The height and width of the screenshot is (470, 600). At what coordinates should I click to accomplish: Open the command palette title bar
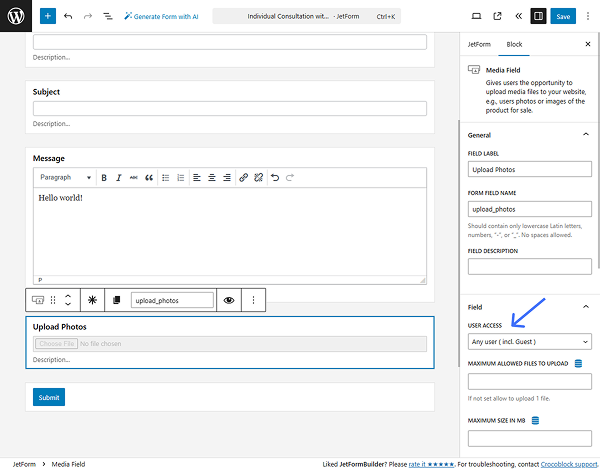click(307, 16)
